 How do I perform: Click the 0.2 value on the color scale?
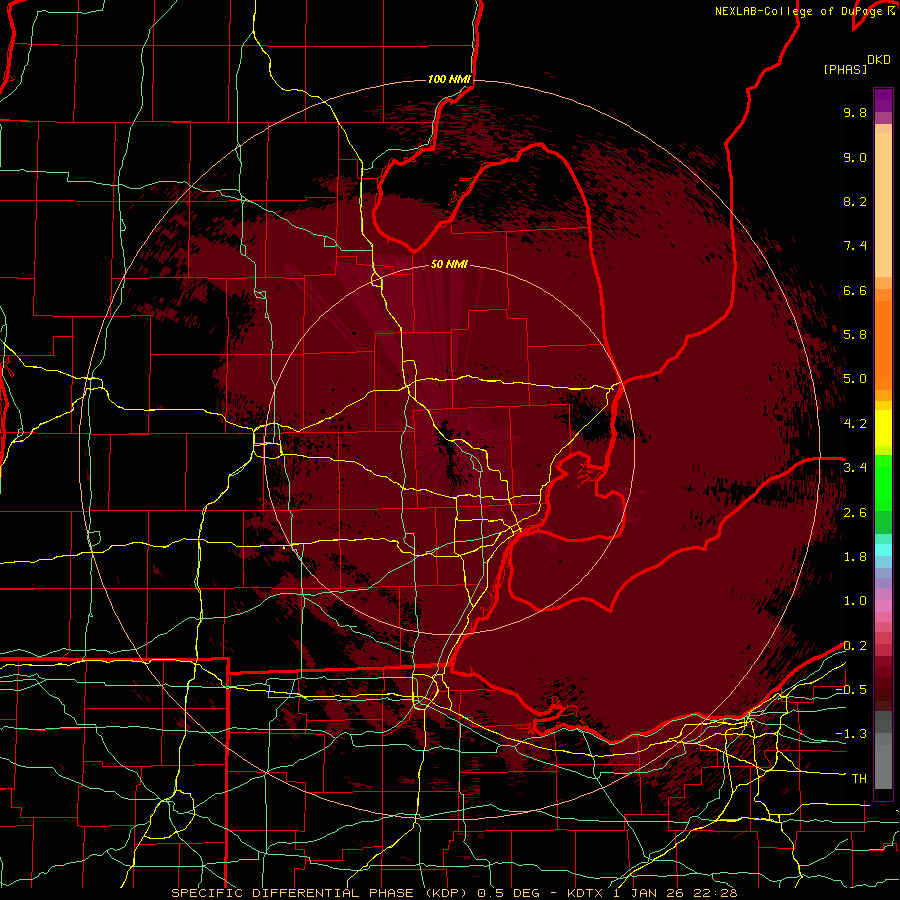point(855,646)
